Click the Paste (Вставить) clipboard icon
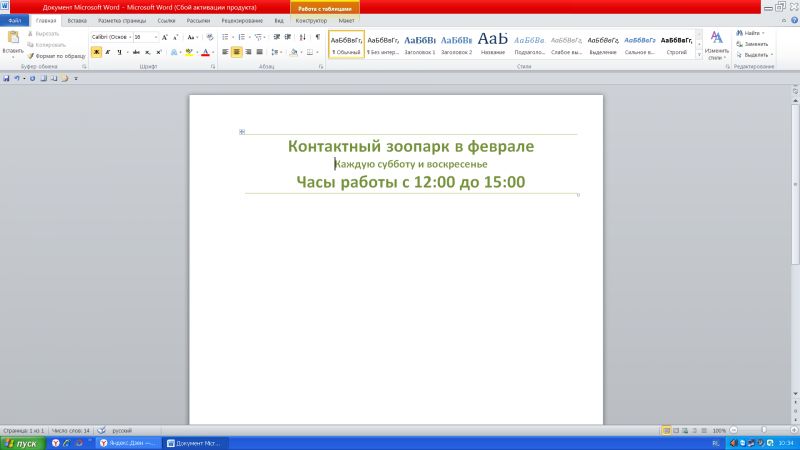 click(x=12, y=39)
